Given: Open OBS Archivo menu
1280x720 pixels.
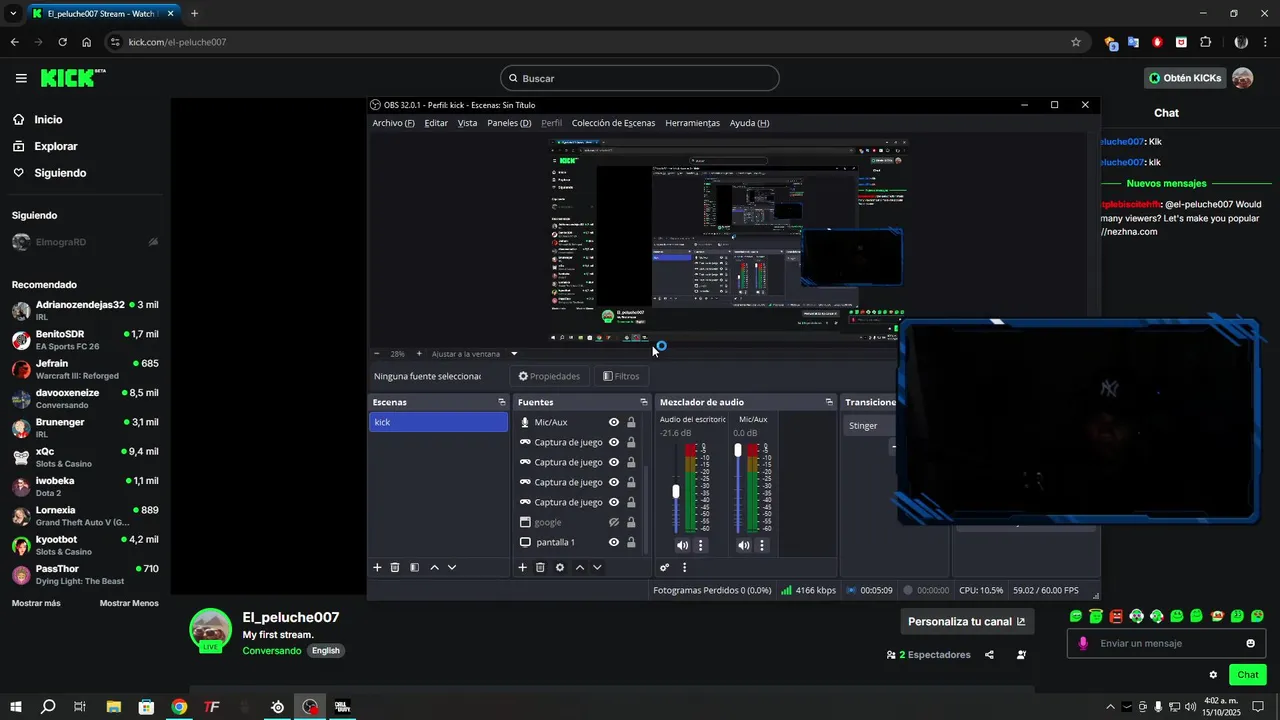Looking at the screenshot, I should (x=393, y=123).
